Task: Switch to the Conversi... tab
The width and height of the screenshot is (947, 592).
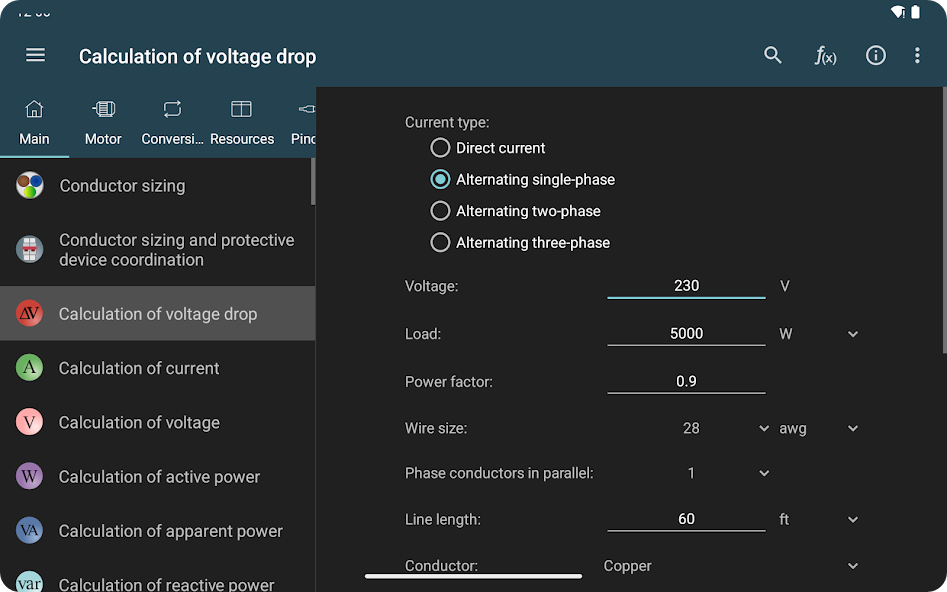Action: click(x=172, y=123)
